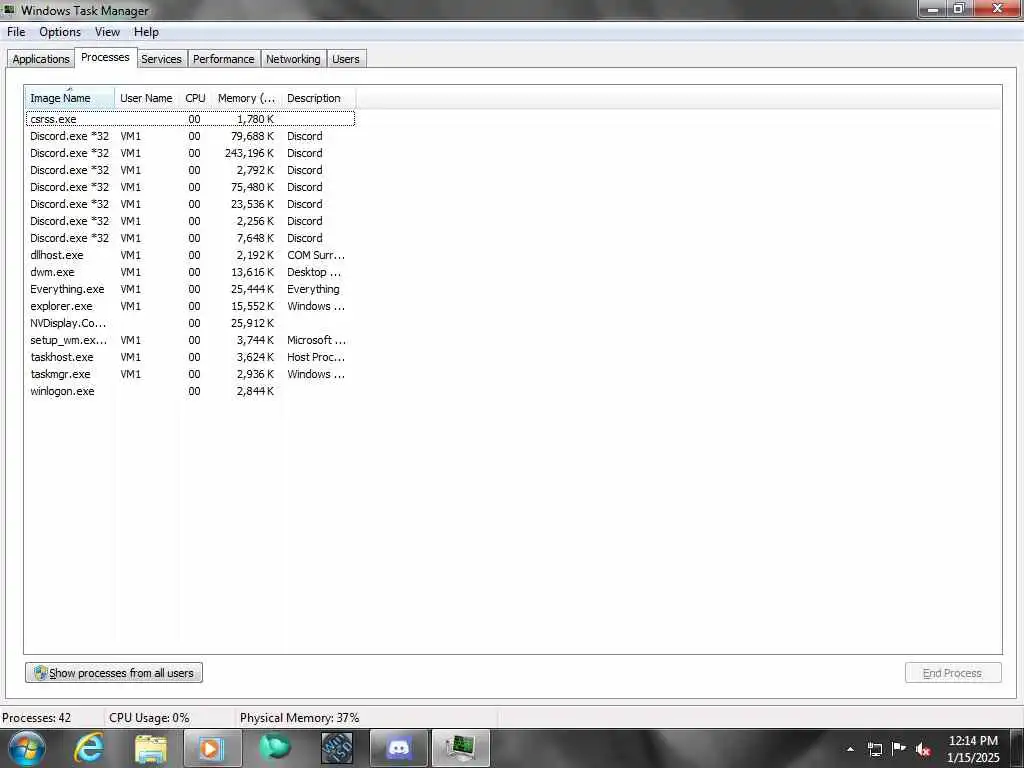This screenshot has height=768, width=1024.
Task: Select the taskmgr.exe process
Action: point(190,374)
